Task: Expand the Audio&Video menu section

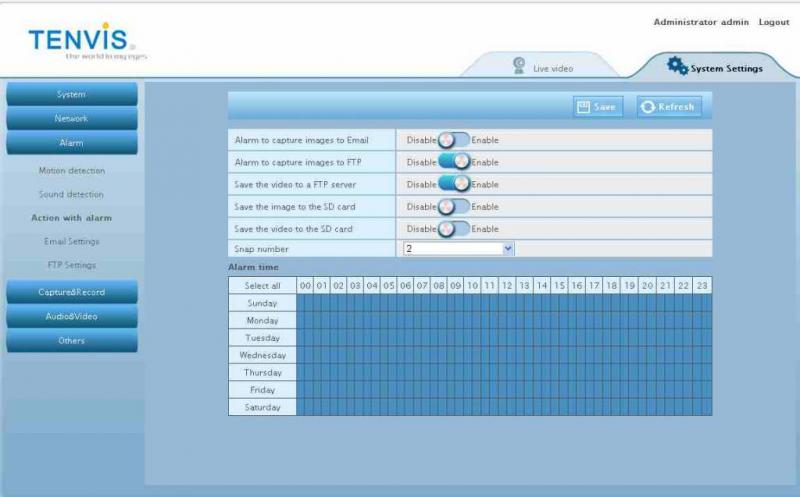Action: [x=72, y=316]
